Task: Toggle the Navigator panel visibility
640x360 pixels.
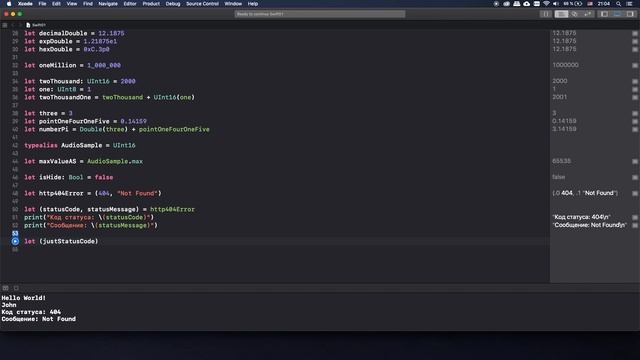Action: pyautogui.click(x=604, y=14)
